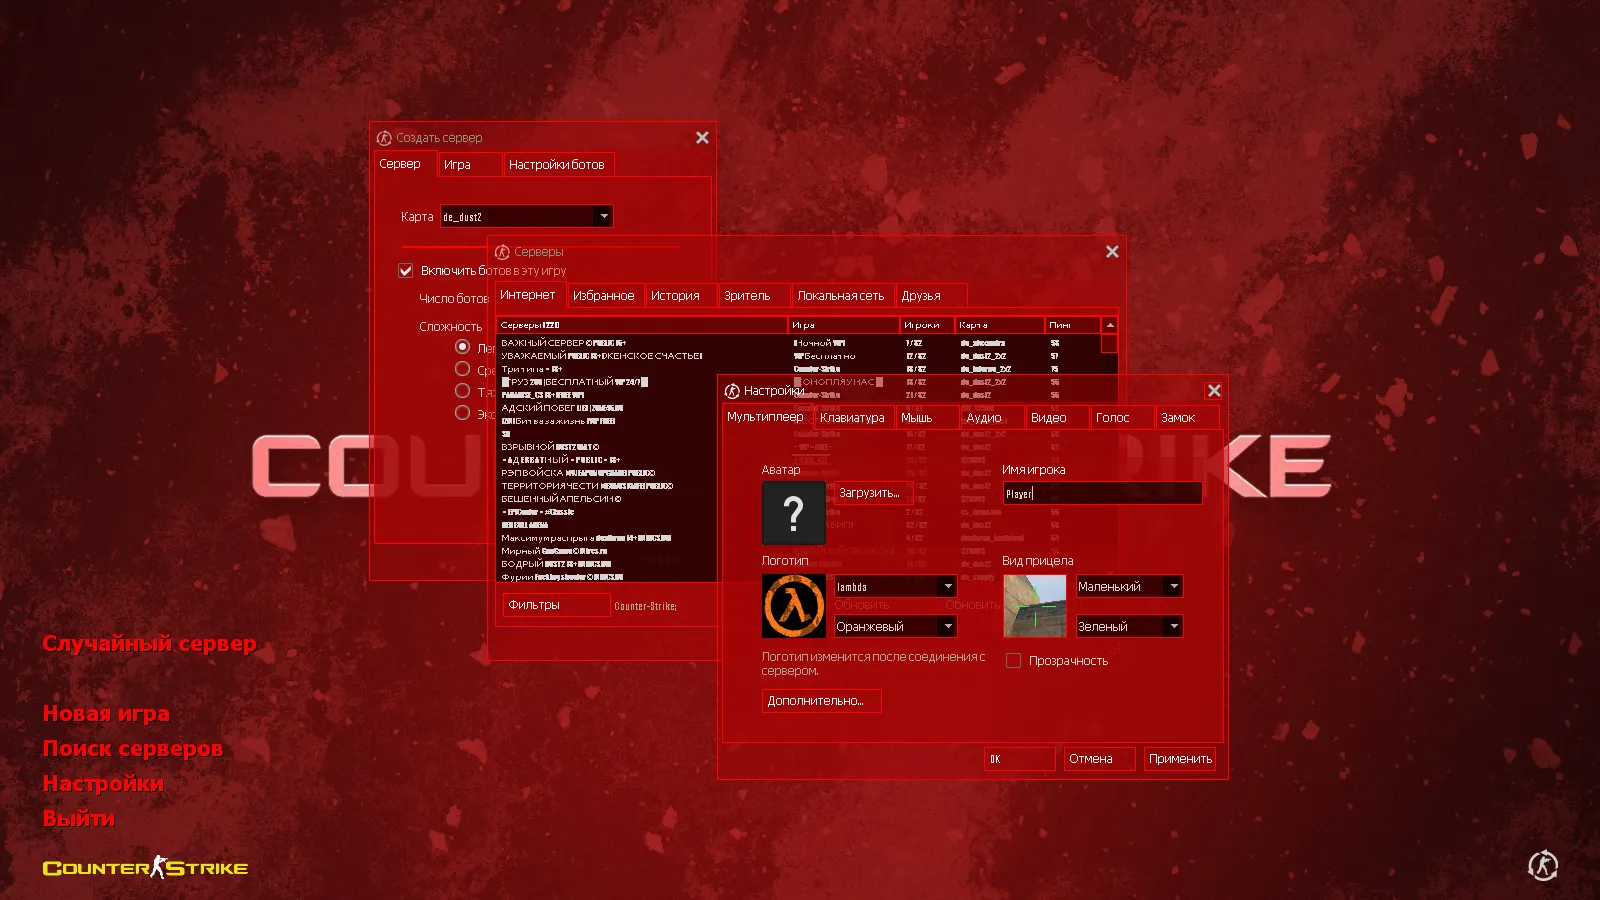
Task: Click the CS icon in the Настройки title bar
Action: click(x=730, y=390)
